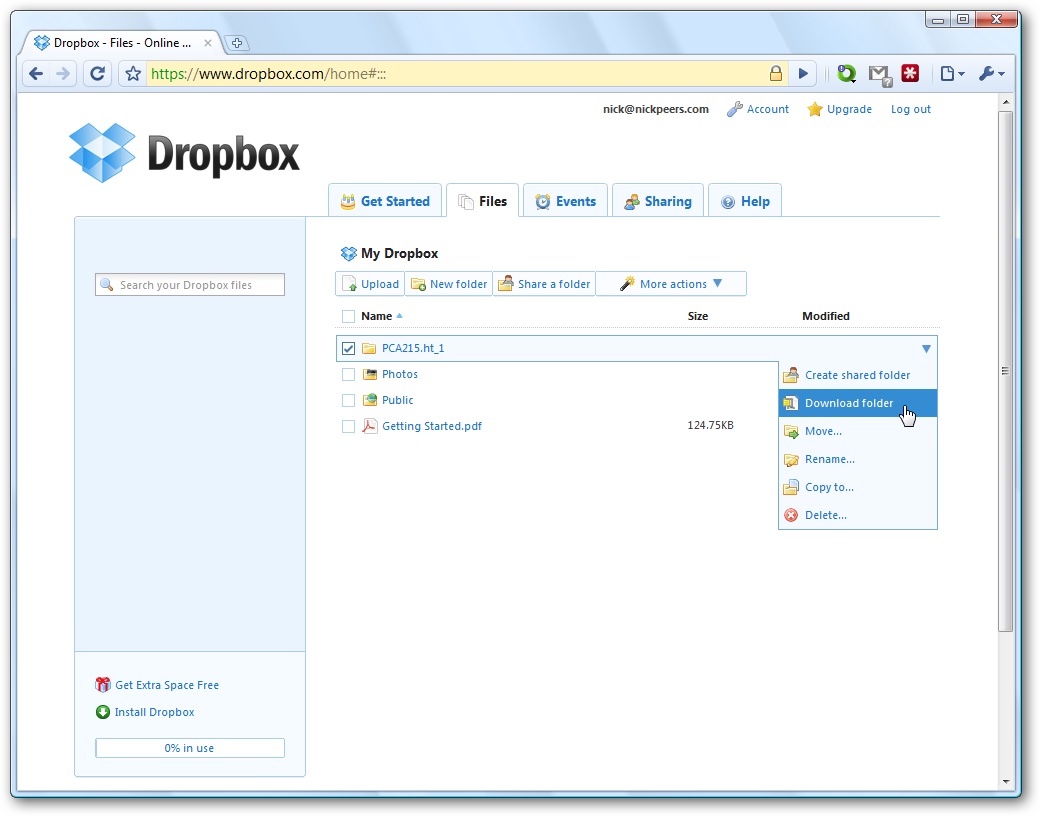
Task: Choose Move... in the context menu
Action: 858,431
